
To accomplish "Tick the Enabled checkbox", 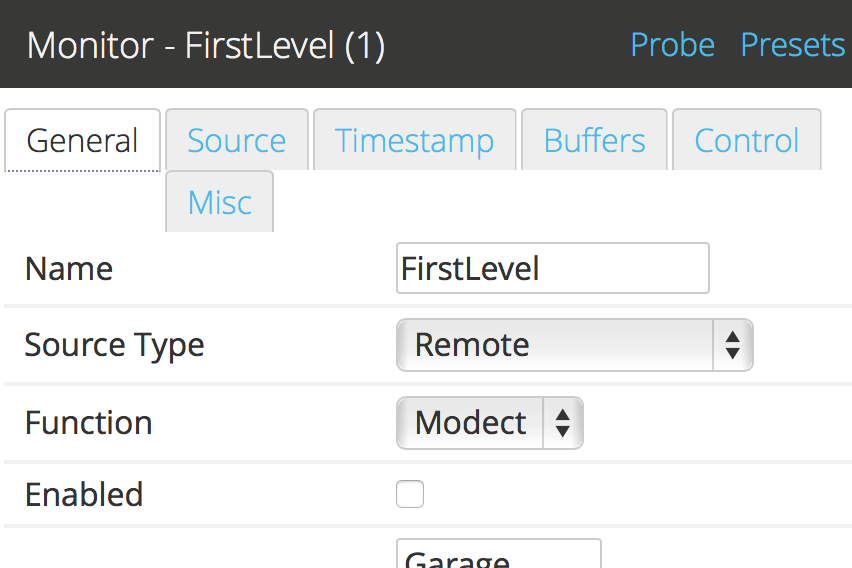I will pos(410,494).
